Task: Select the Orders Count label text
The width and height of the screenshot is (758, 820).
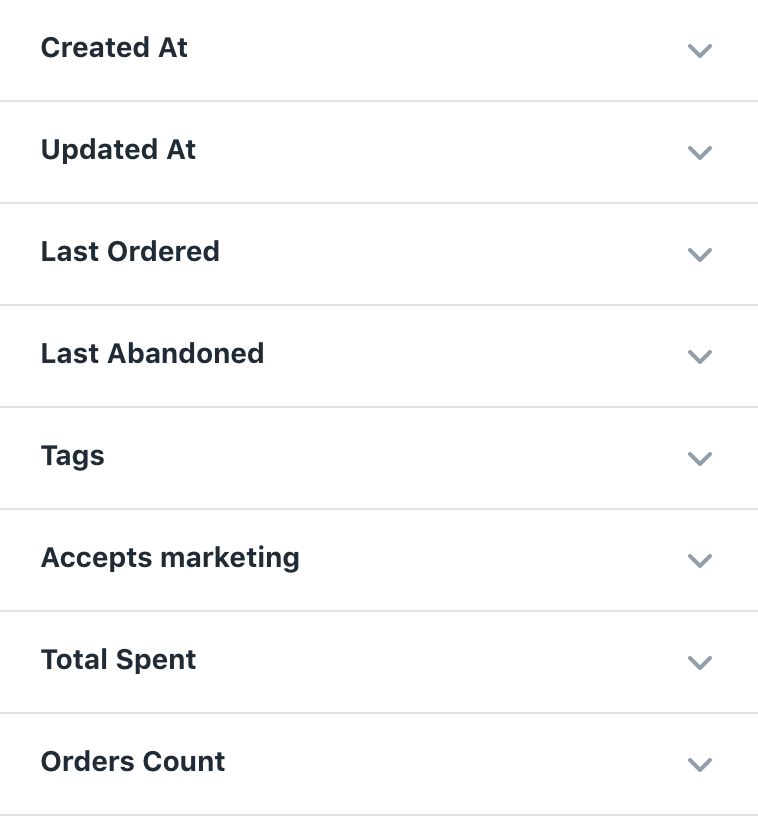Action: [133, 762]
